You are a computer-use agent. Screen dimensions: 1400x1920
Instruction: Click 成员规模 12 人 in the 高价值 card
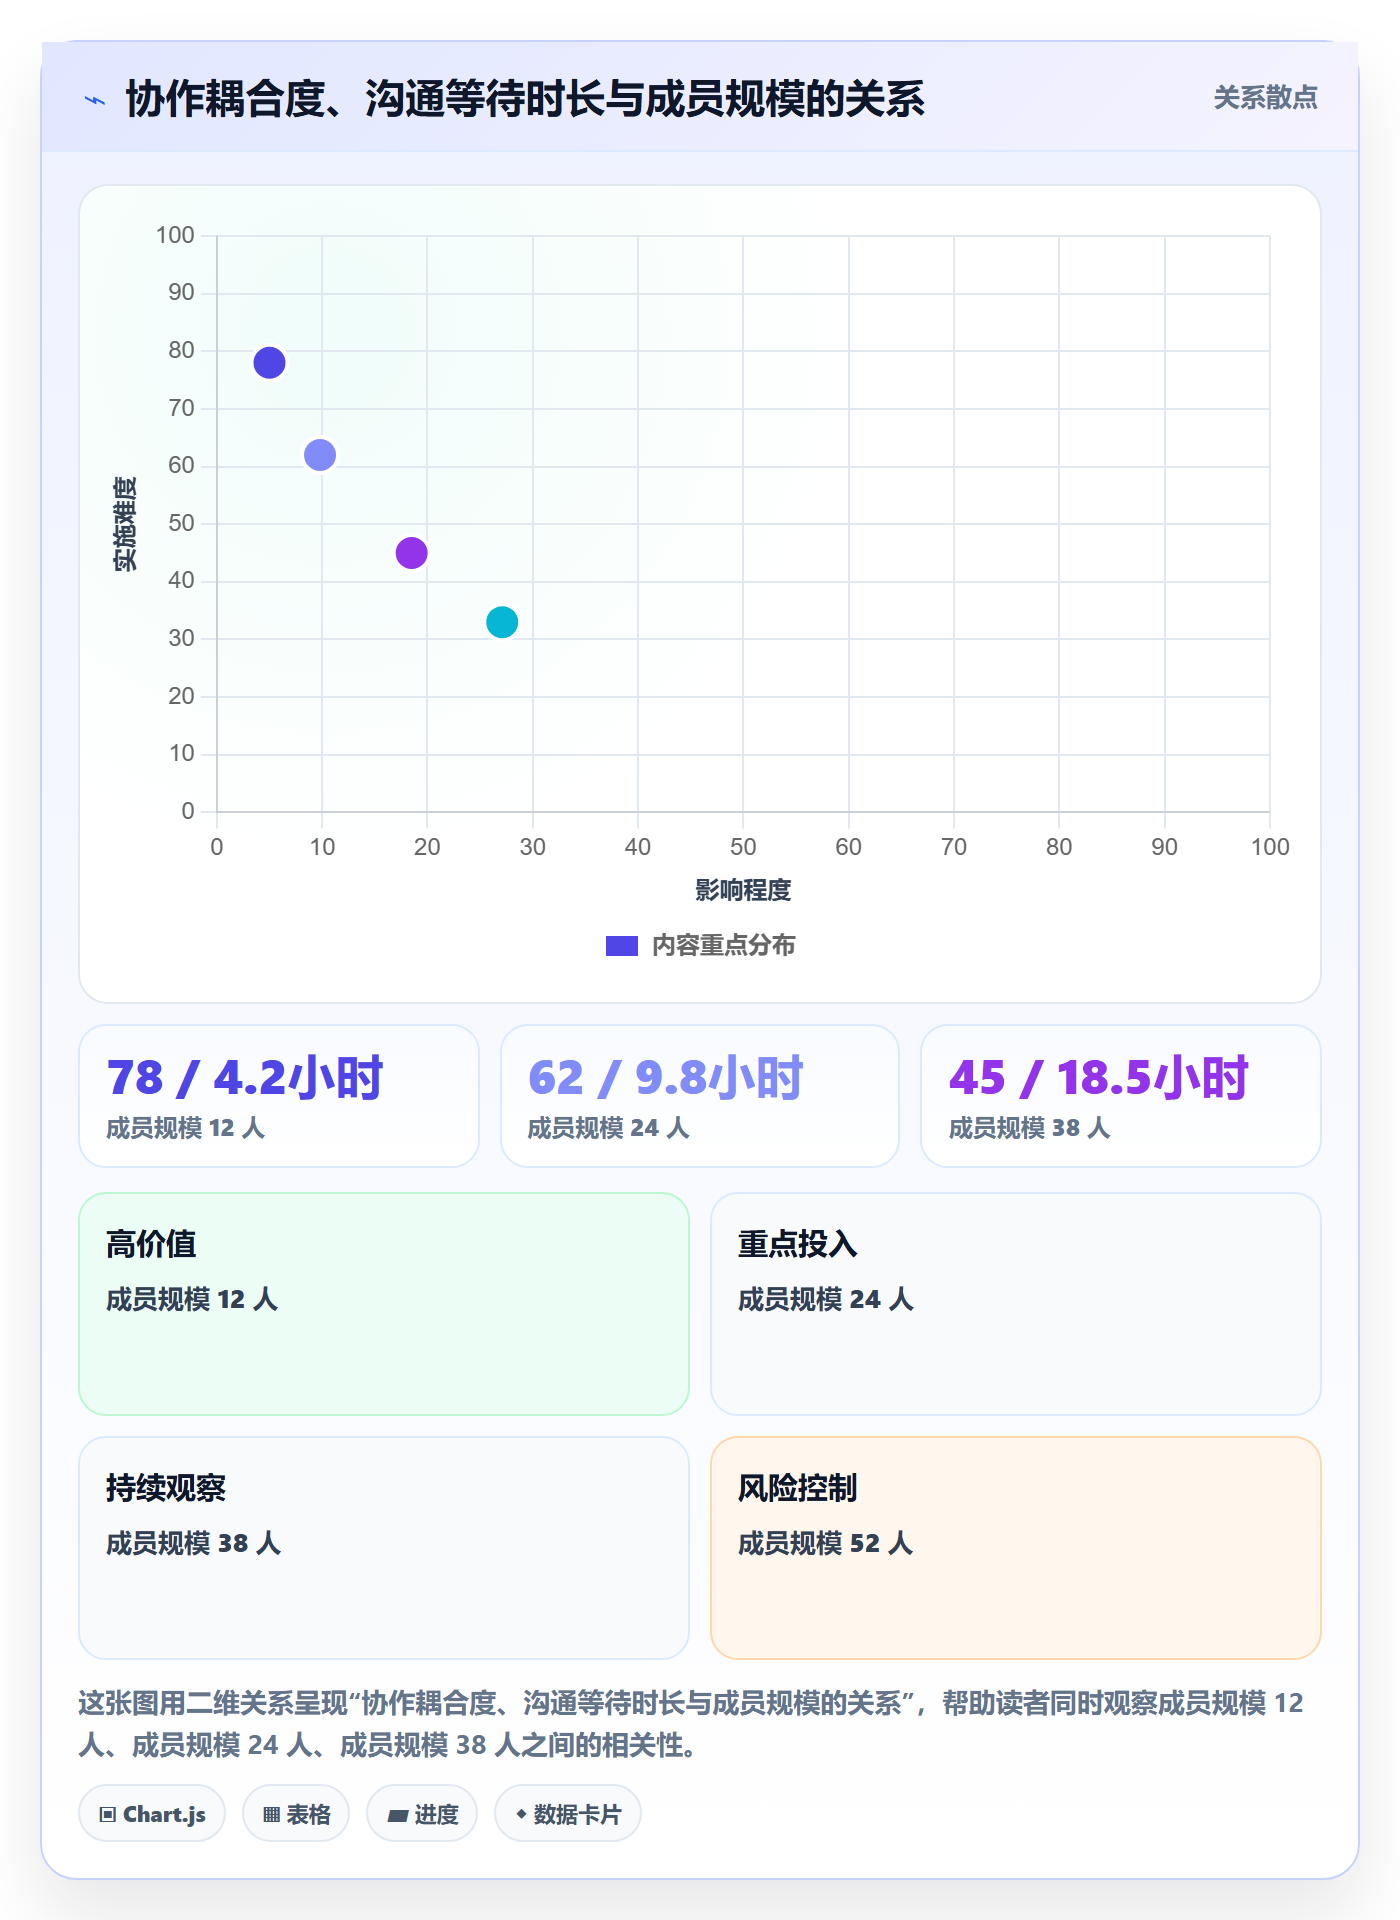(x=192, y=1300)
